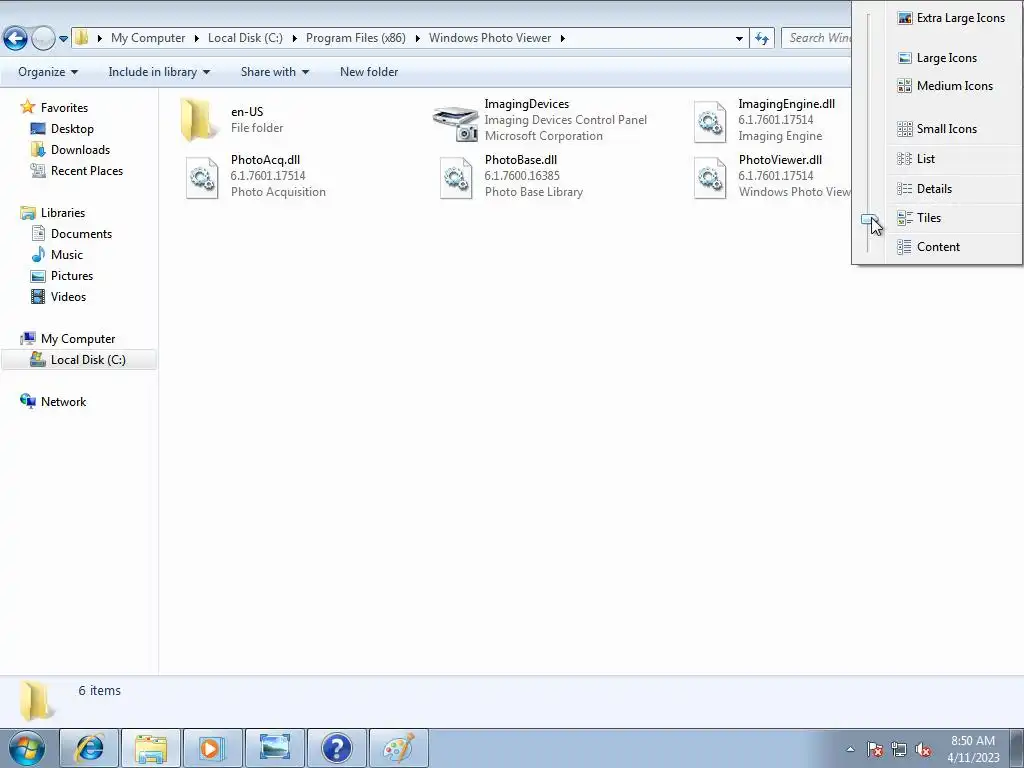1024x768 pixels.
Task: Select the PhotoBase.dll file icon
Action: (x=456, y=178)
